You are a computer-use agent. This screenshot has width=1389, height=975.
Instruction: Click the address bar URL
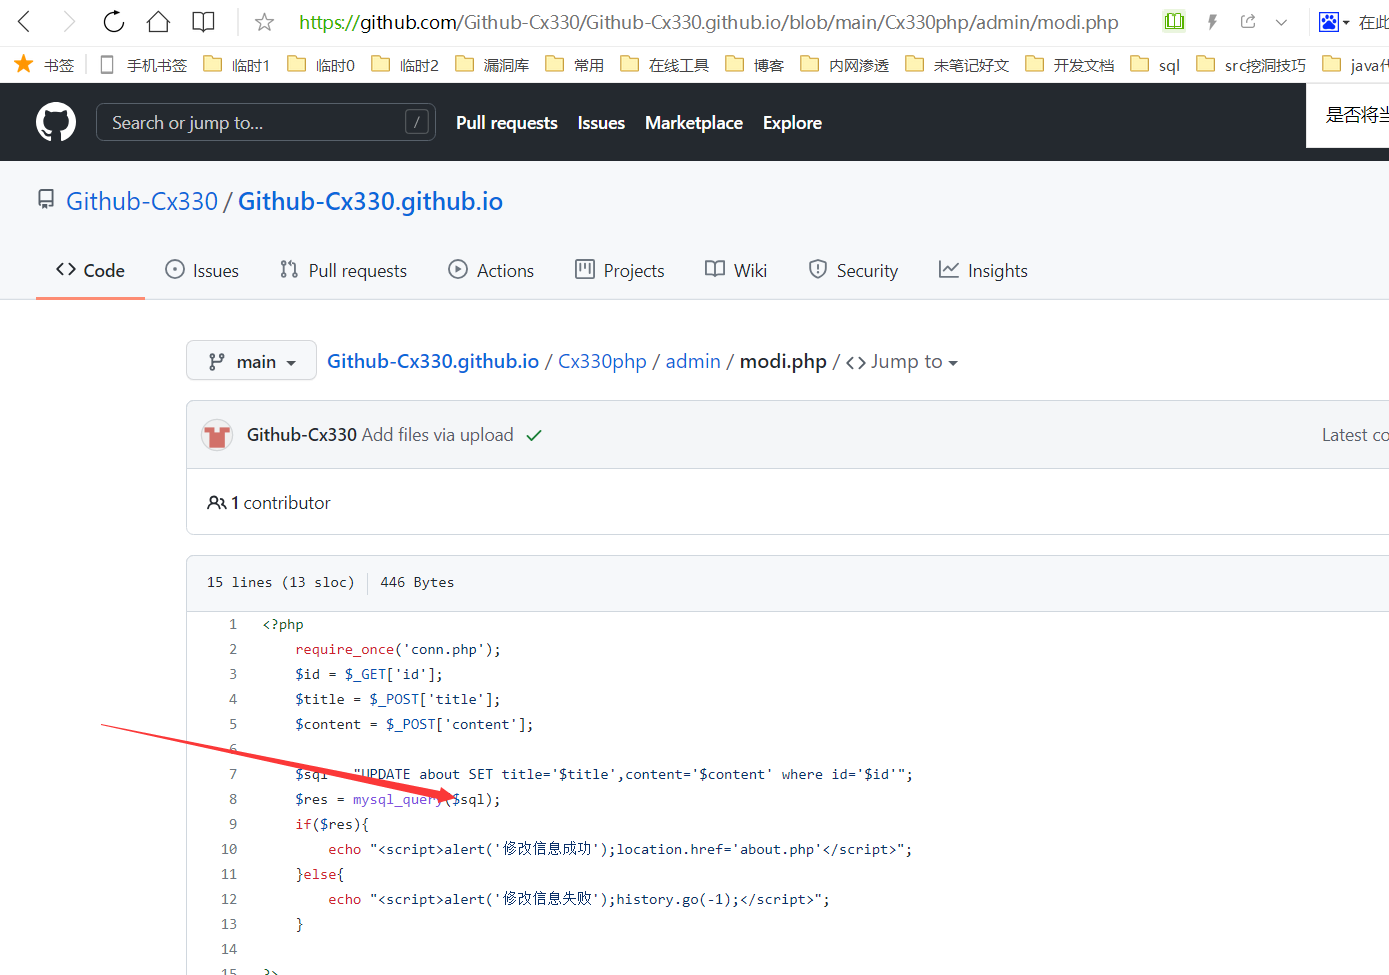[x=709, y=22]
